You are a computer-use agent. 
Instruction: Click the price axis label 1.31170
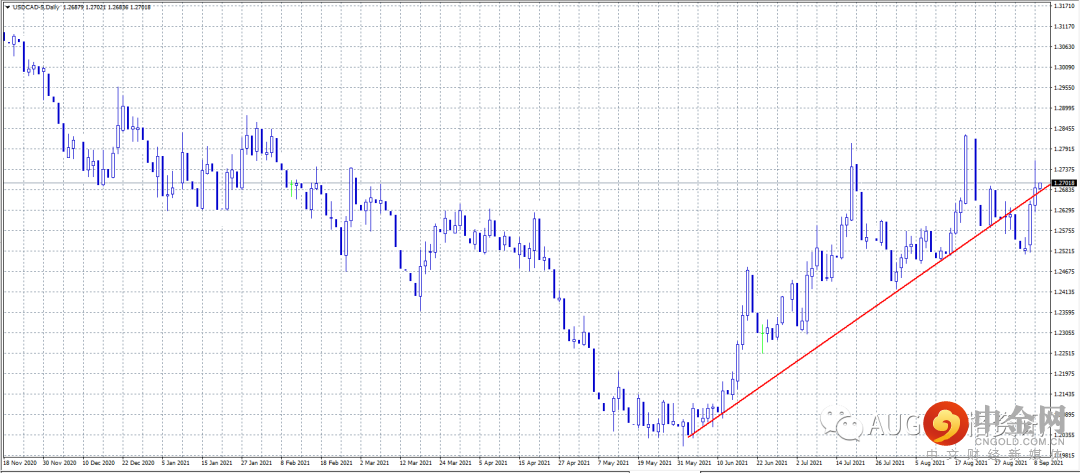(x=1065, y=27)
